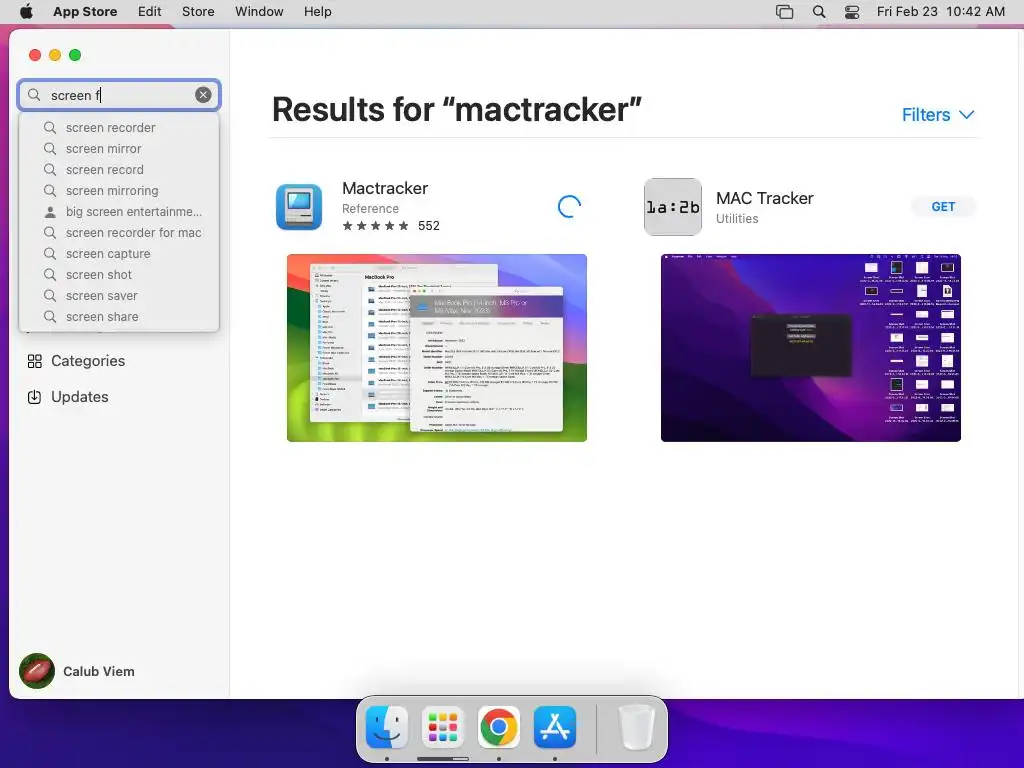Image resolution: width=1024 pixels, height=768 pixels.
Task: Launch Google Chrome from the Dock
Action: click(499, 727)
